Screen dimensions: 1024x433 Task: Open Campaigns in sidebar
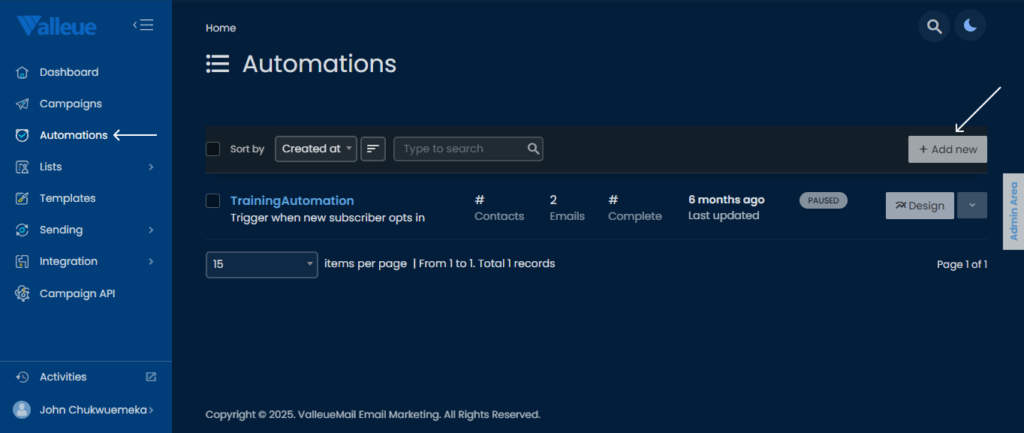[x=71, y=104]
